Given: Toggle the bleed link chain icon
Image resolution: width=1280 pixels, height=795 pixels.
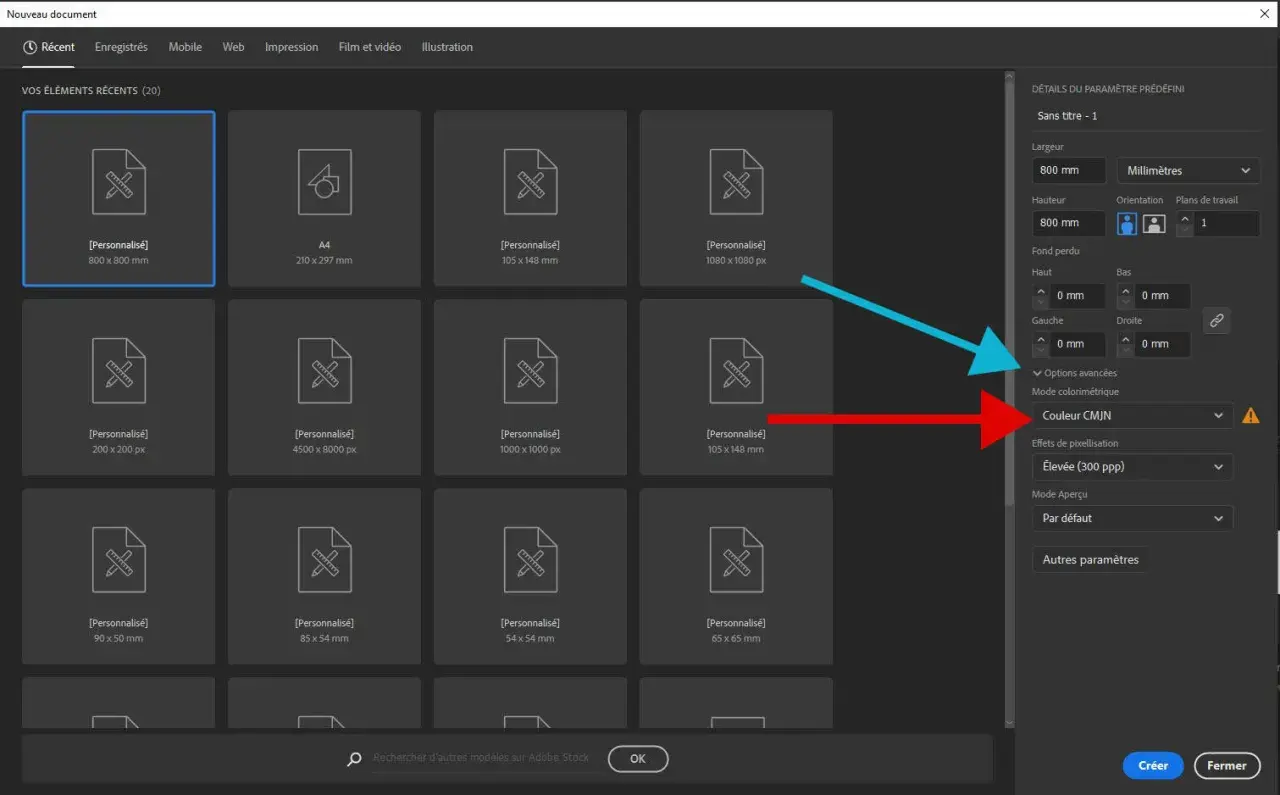Looking at the screenshot, I should 1216,320.
